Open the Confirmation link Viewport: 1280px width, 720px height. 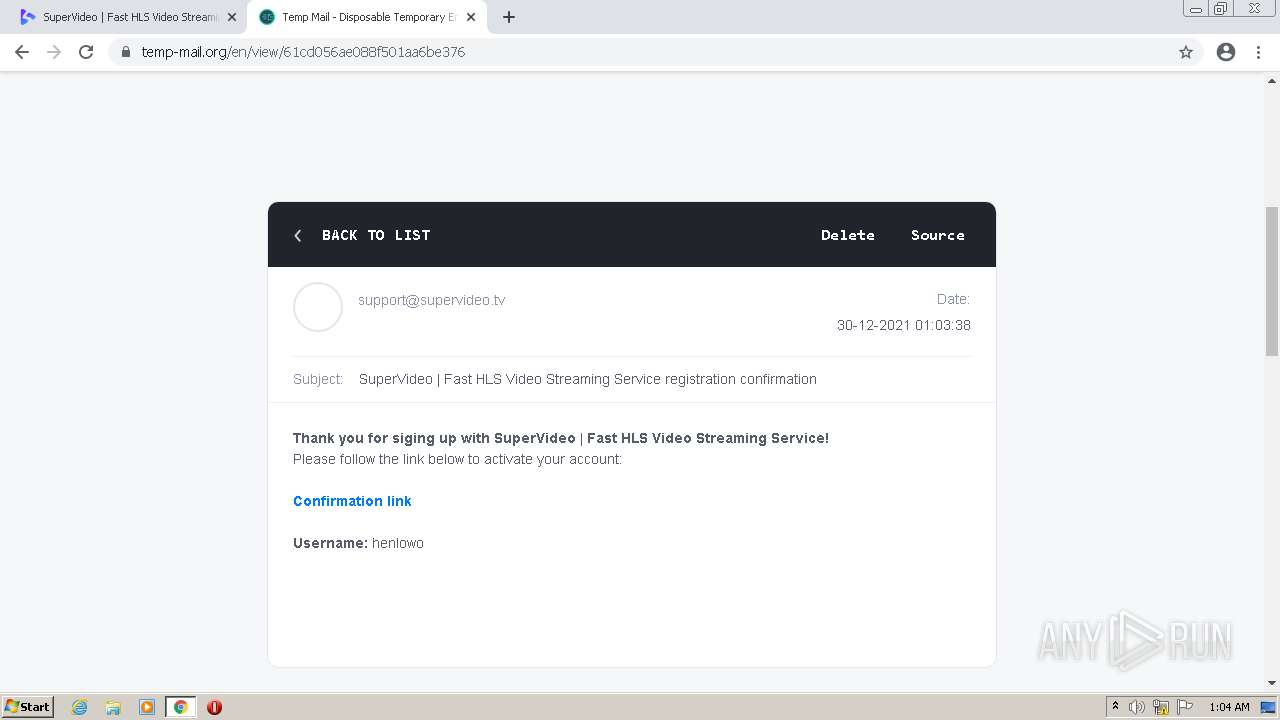coord(352,501)
